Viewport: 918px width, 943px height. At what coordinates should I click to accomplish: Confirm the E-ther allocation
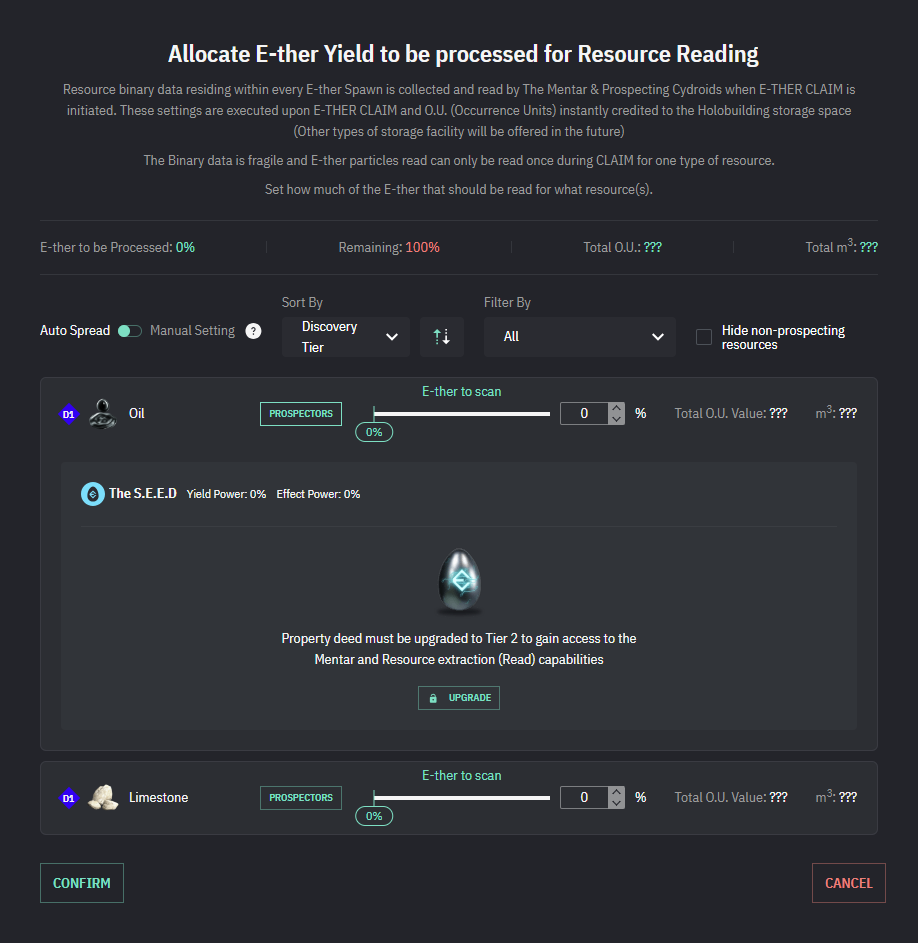click(82, 883)
